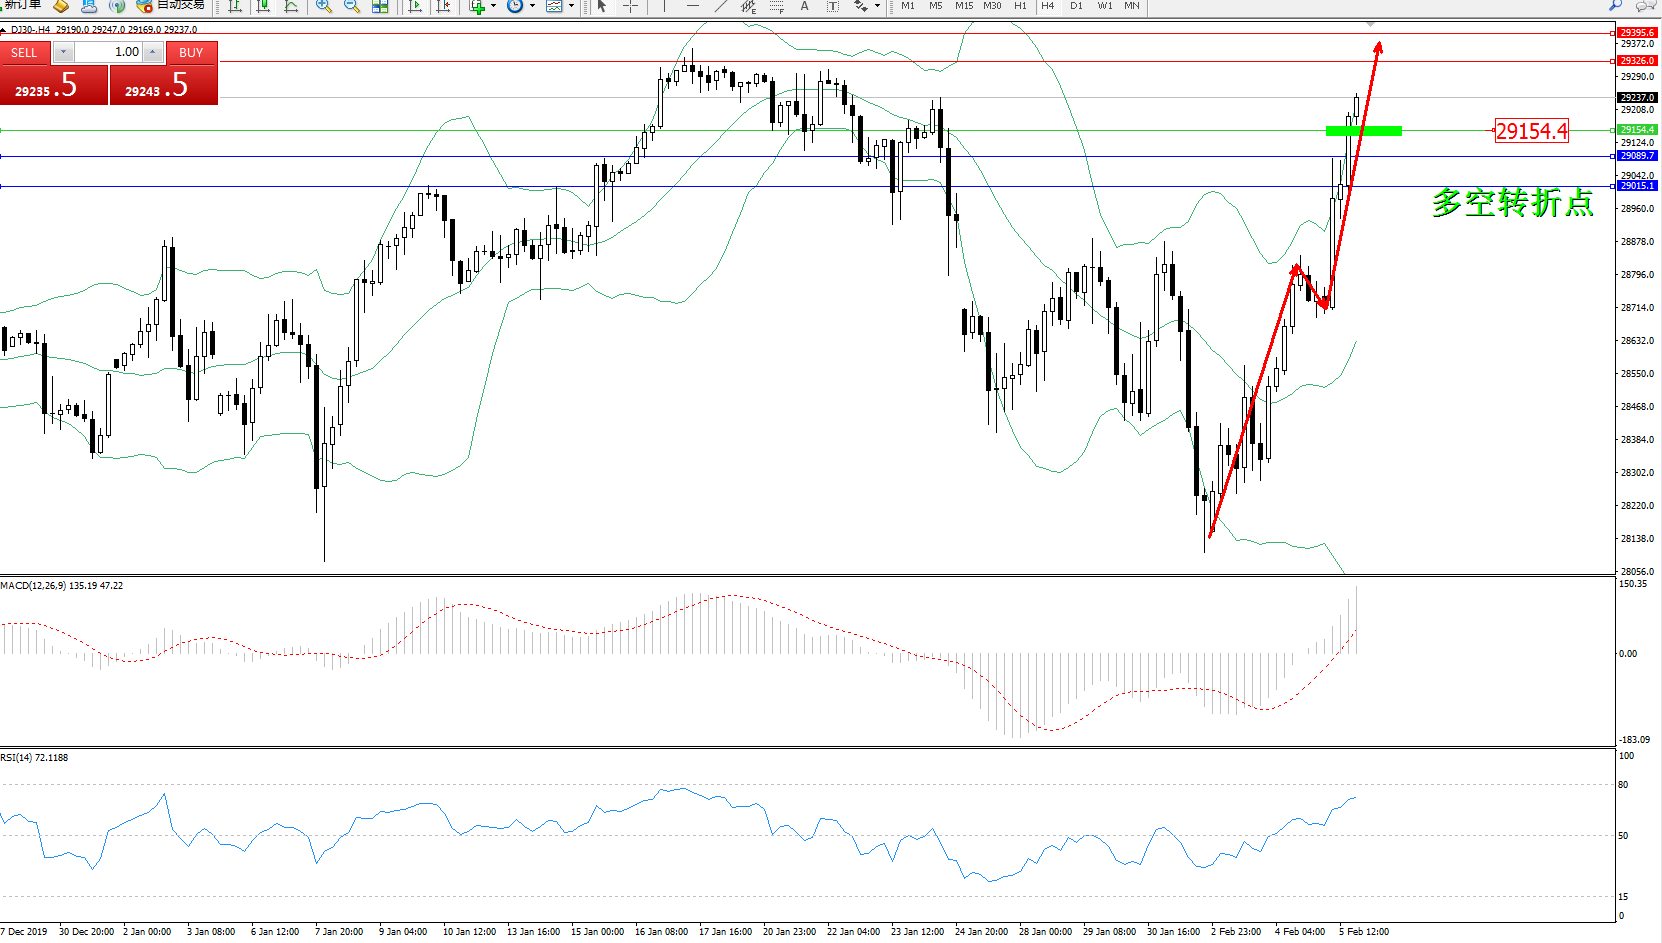Enable chart auto scroll icon
This screenshot has height=943, width=1662.
(415, 6)
